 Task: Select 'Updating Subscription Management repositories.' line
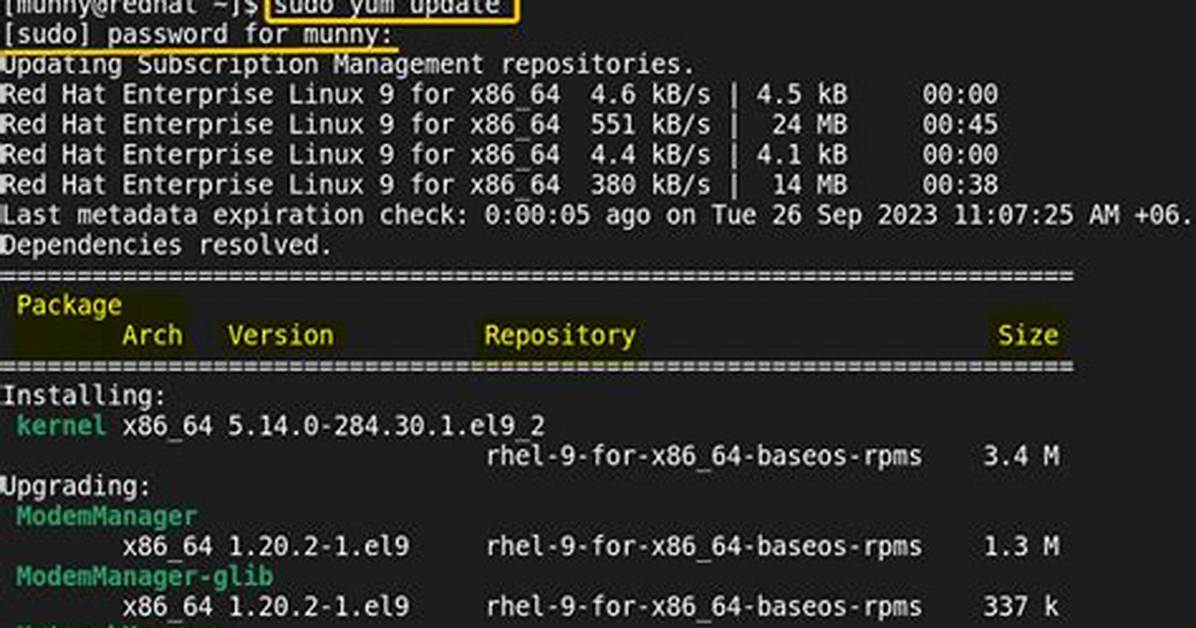(348, 65)
